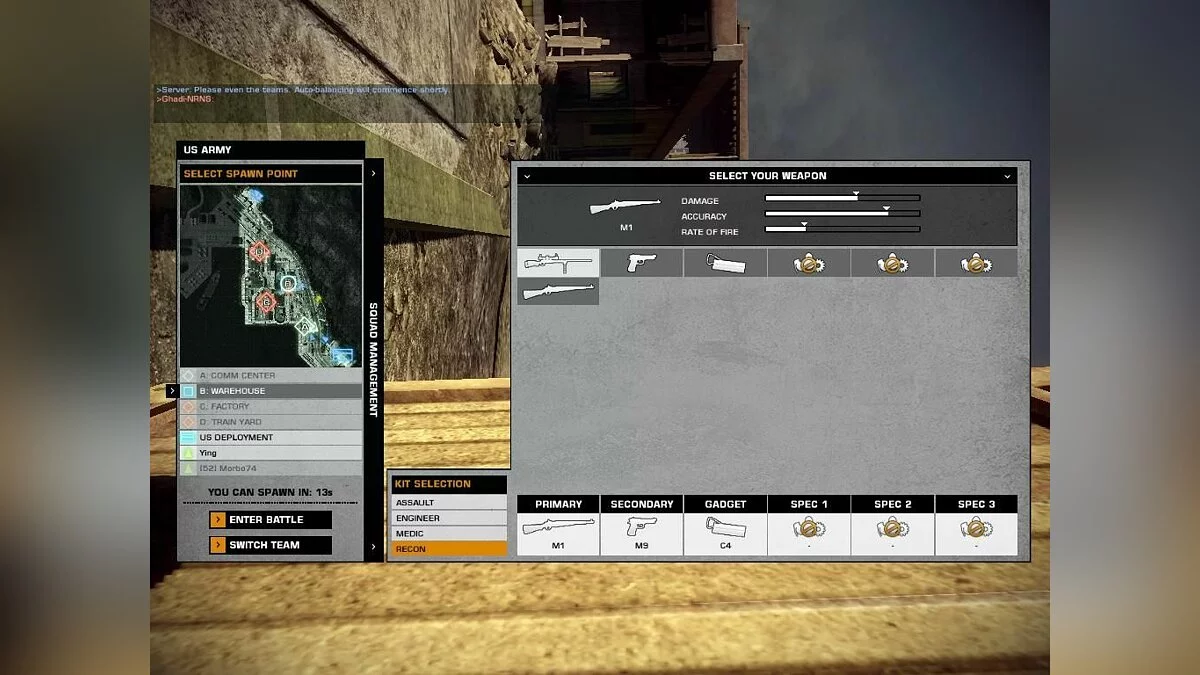Select the M1 rifle thumbnail below the weapon row
Image resolution: width=1200 pixels, height=675 pixels.
point(558,291)
